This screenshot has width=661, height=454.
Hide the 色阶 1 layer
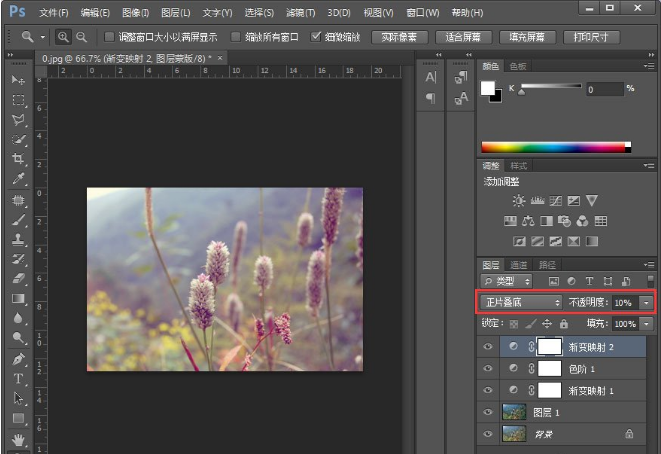click(x=487, y=368)
